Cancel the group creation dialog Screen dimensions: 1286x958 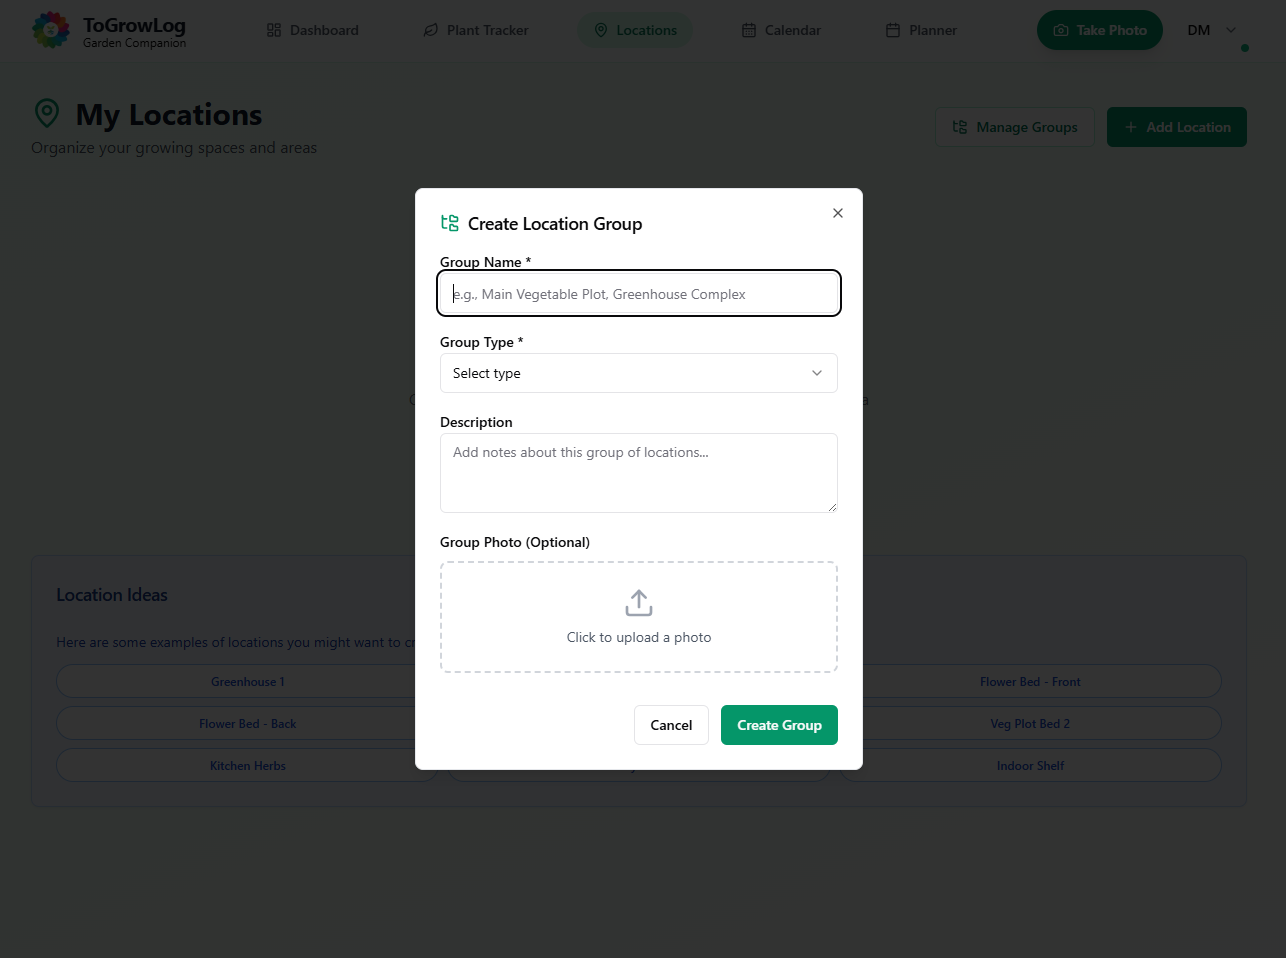(671, 725)
